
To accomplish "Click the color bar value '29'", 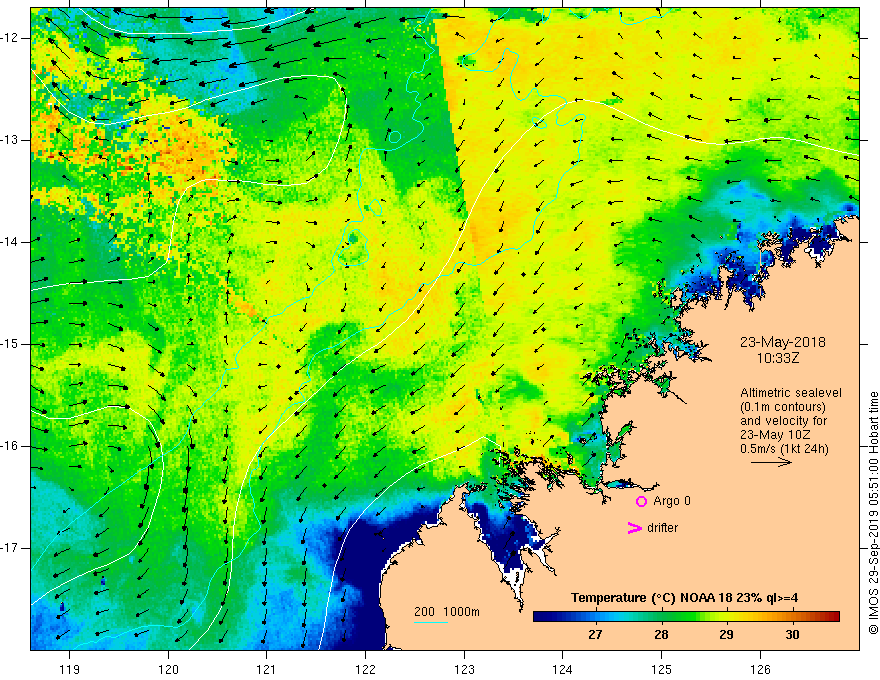I will (726, 635).
